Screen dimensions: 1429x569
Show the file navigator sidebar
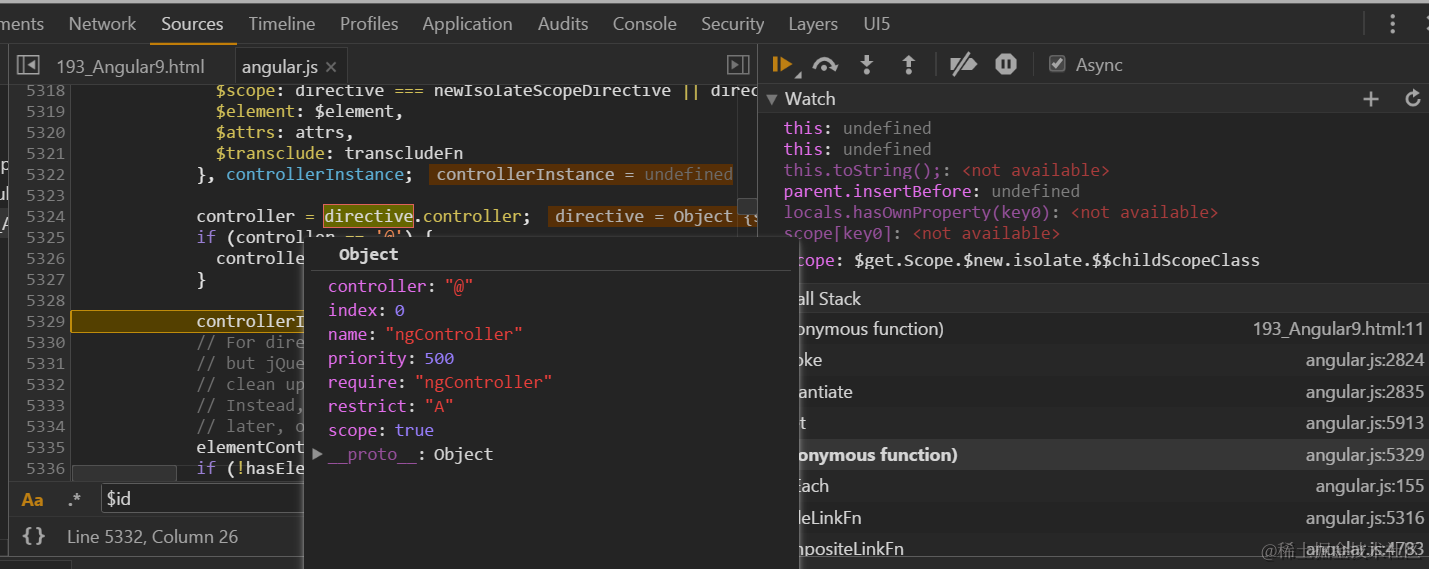coord(28,65)
